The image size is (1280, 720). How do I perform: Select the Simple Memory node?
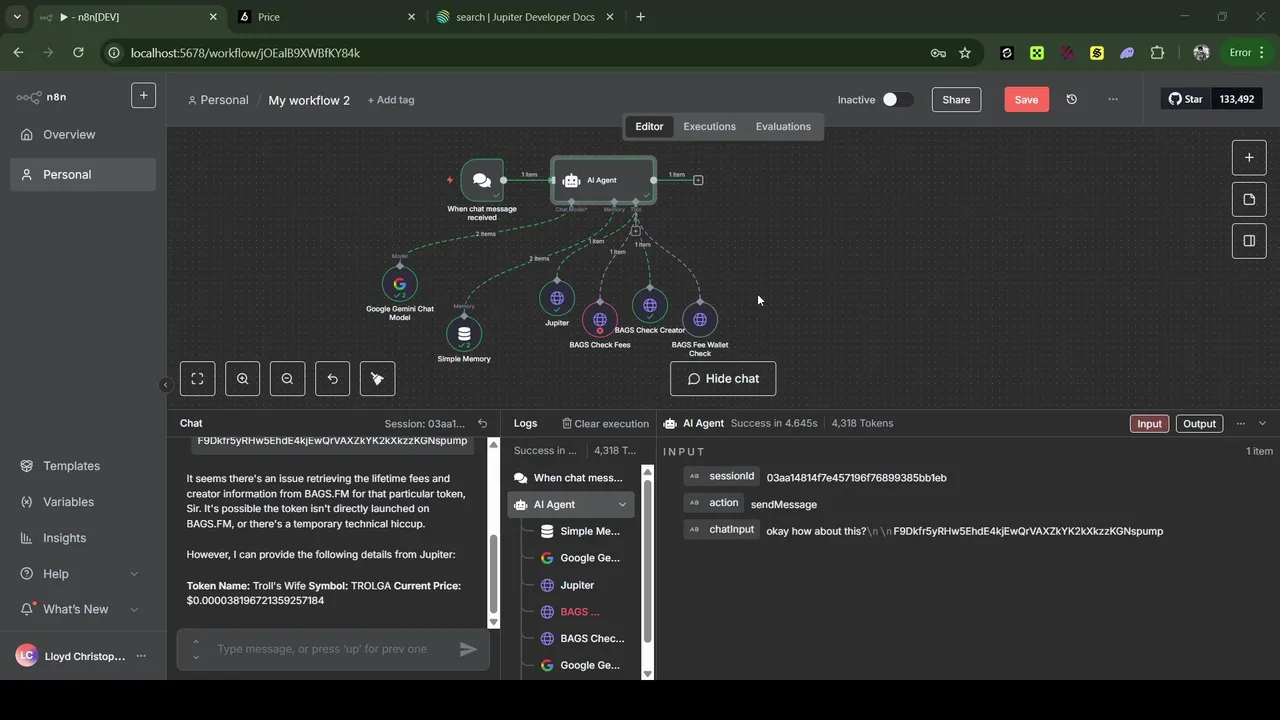pos(464,334)
